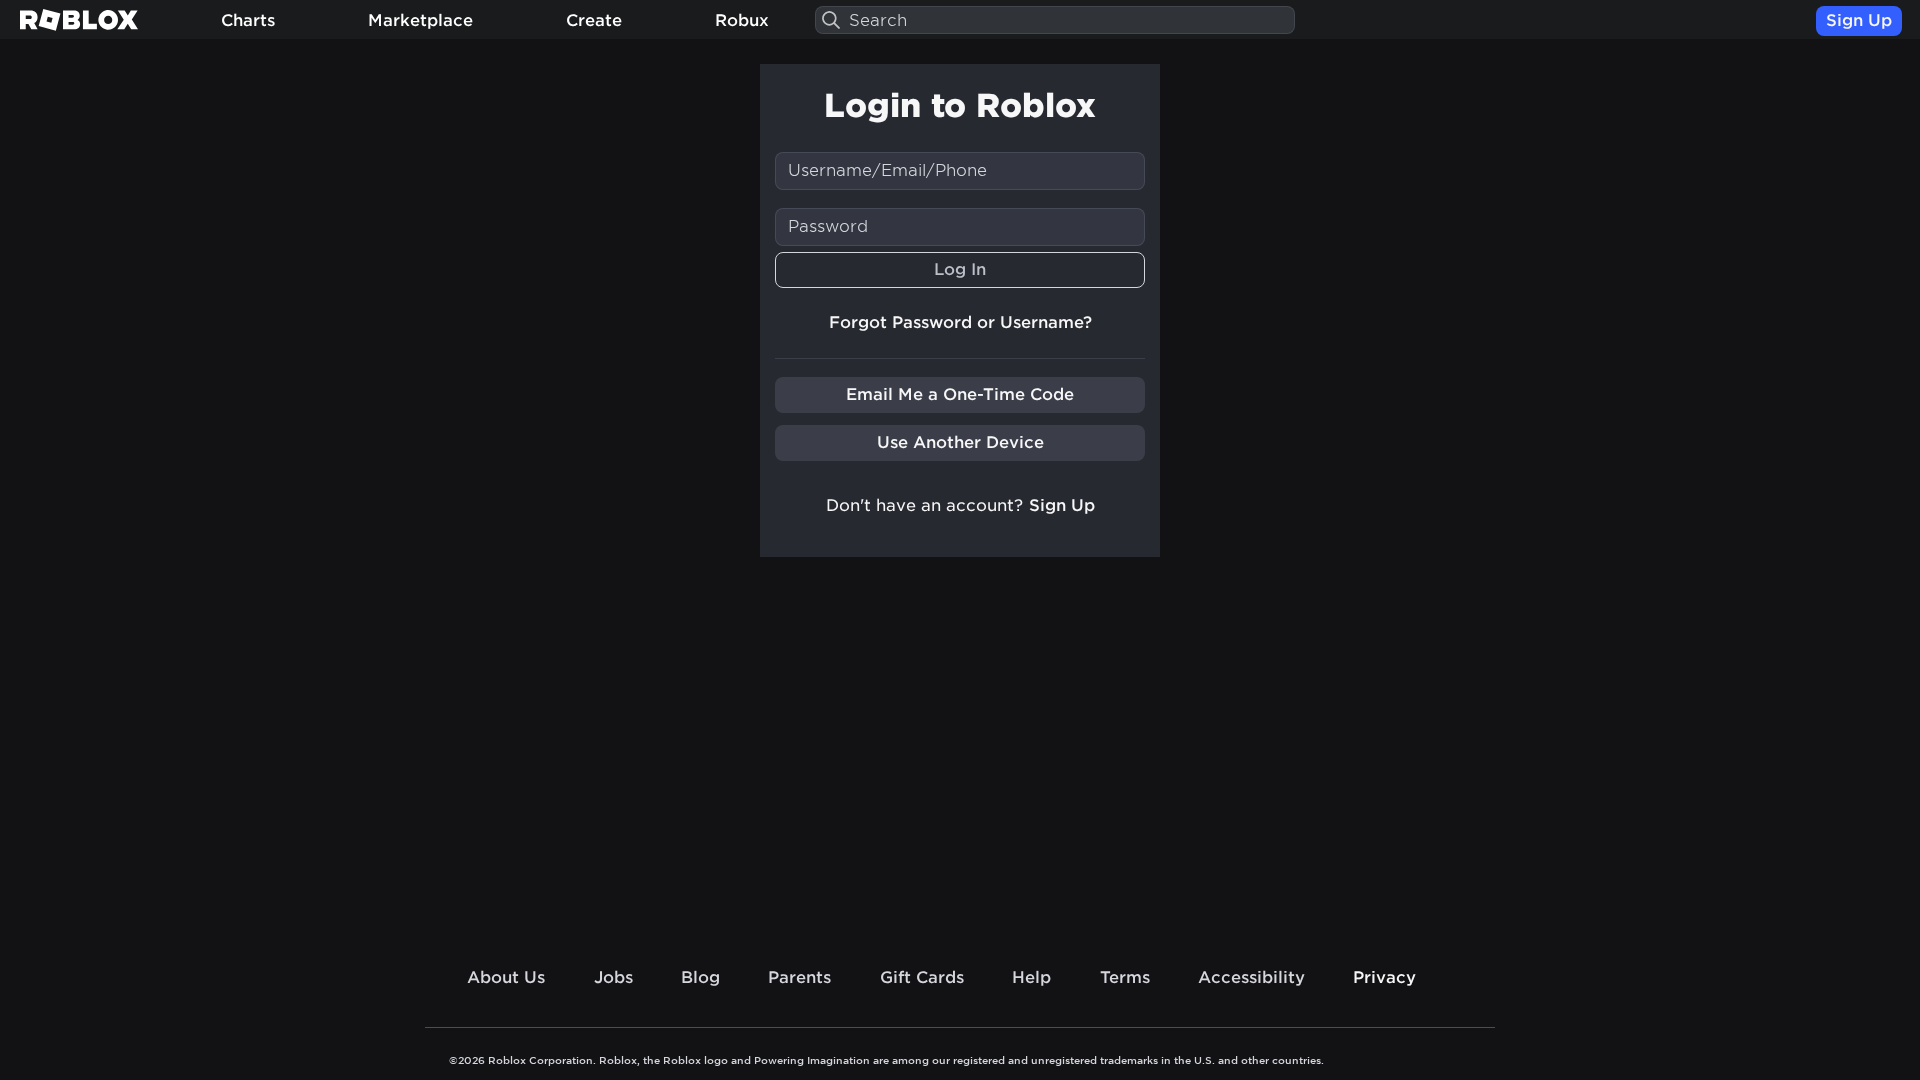Click the Roblox logo

pos(79,20)
